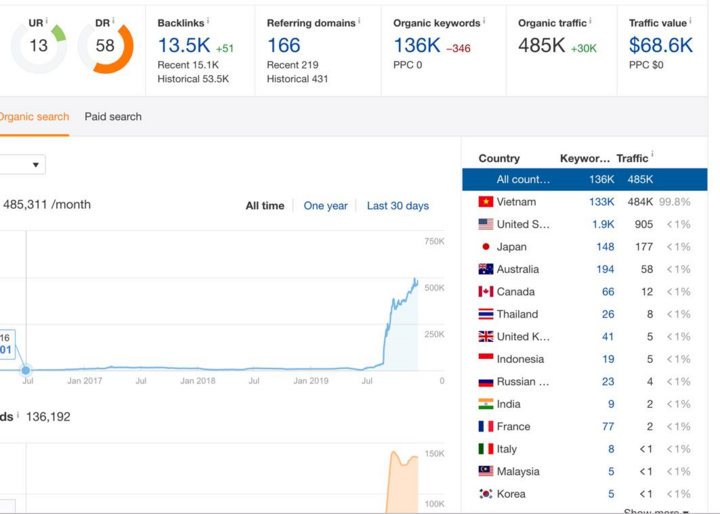Click the Traffic column info icon
Image resolution: width=720 pixels, height=514 pixels.
coord(652,154)
